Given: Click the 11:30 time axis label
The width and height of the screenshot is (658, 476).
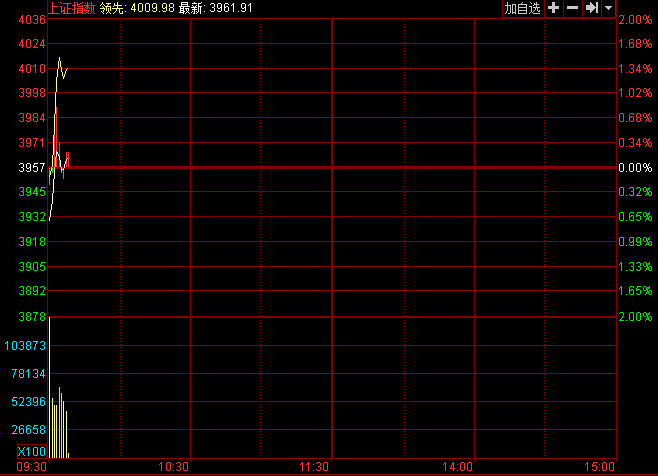Looking at the screenshot, I should pos(316,467).
